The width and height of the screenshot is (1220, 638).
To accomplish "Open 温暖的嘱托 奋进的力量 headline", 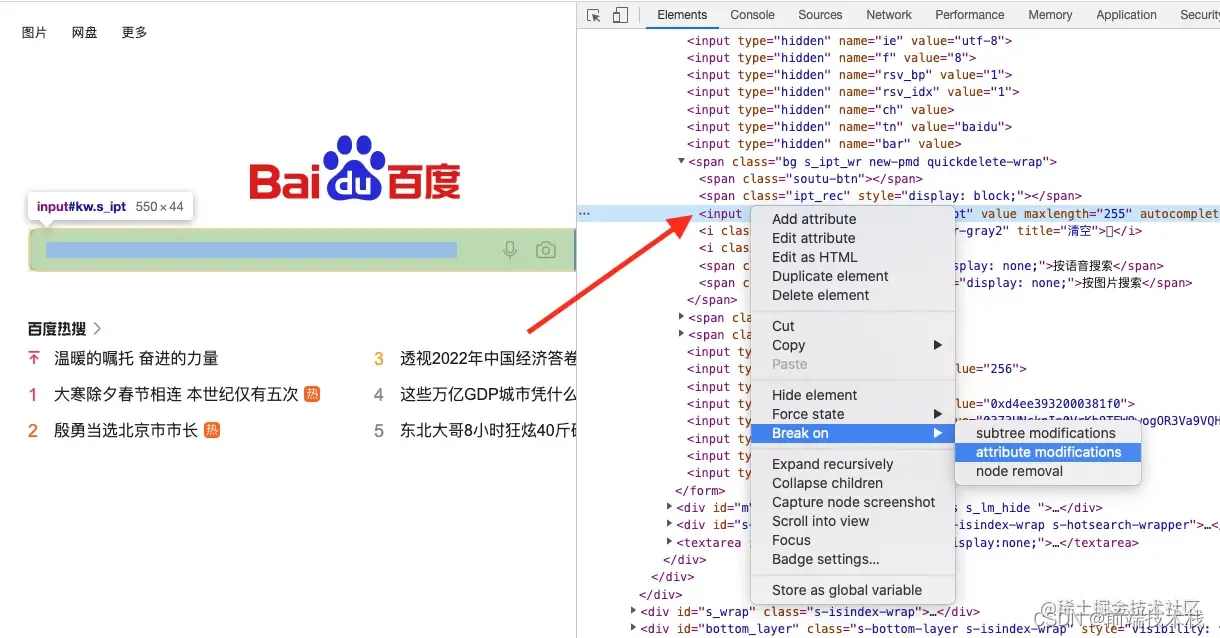I will coord(136,358).
